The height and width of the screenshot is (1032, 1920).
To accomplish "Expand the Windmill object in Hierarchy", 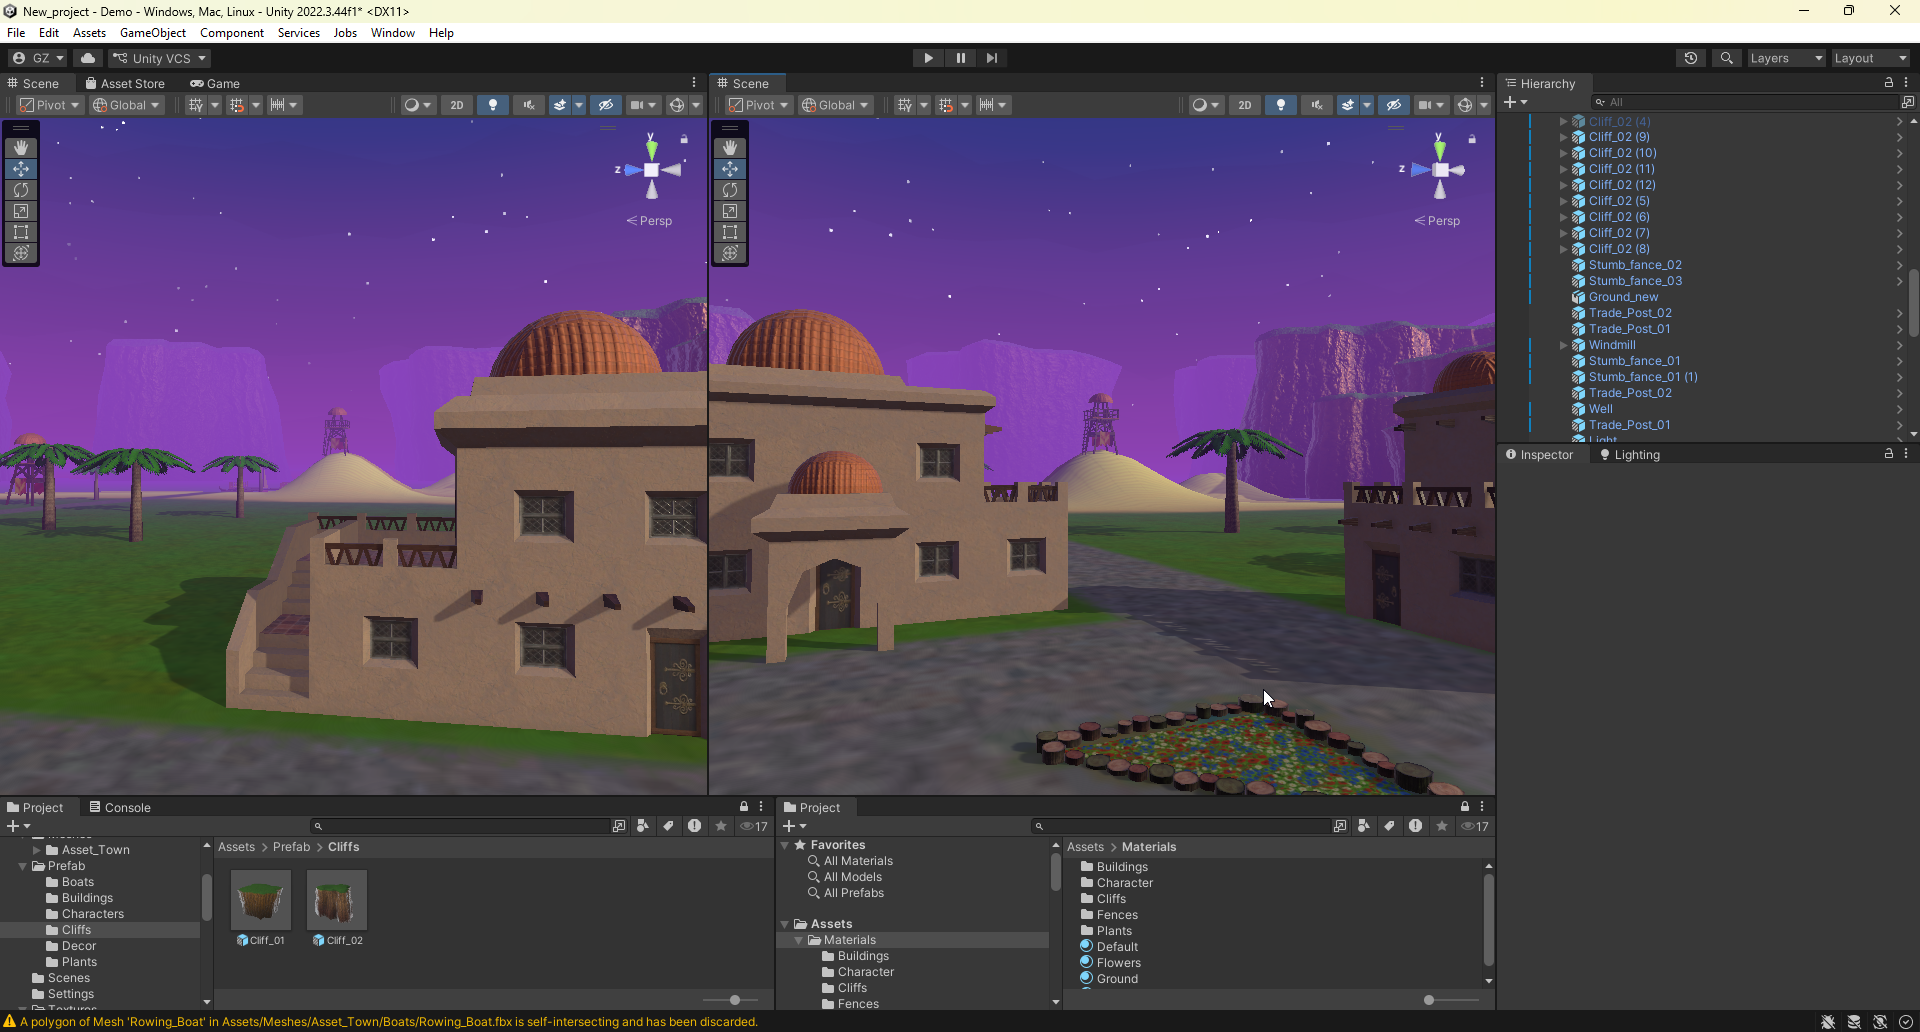I will coord(1563,345).
